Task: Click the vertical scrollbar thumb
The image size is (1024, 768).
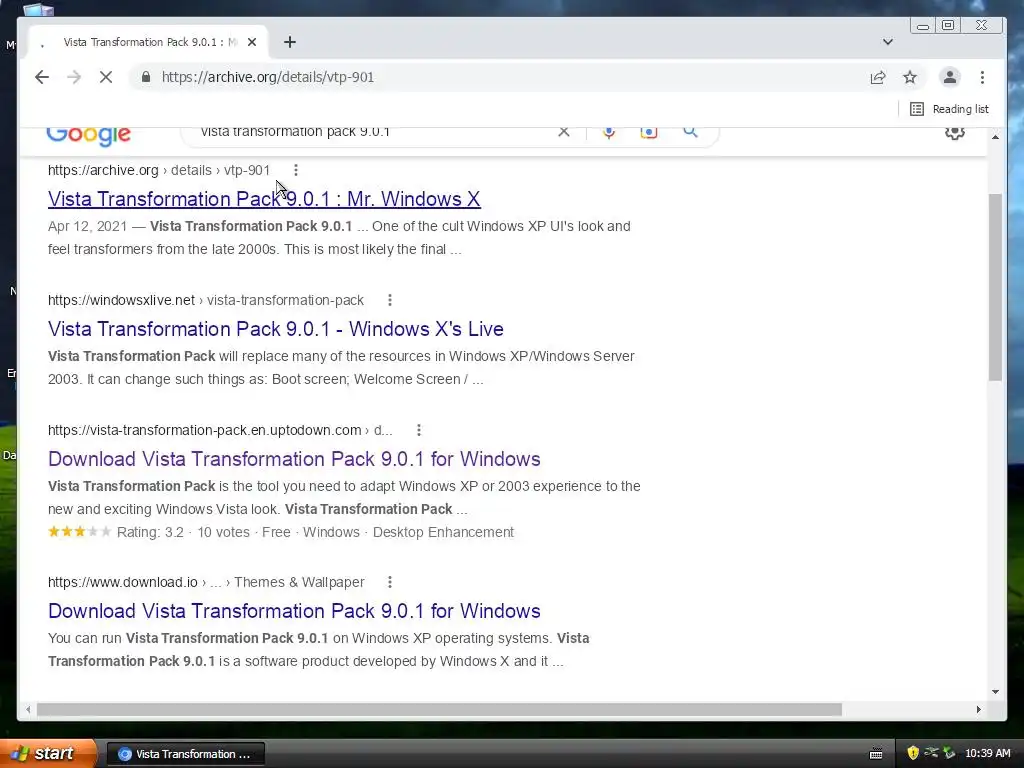Action: 995,287
